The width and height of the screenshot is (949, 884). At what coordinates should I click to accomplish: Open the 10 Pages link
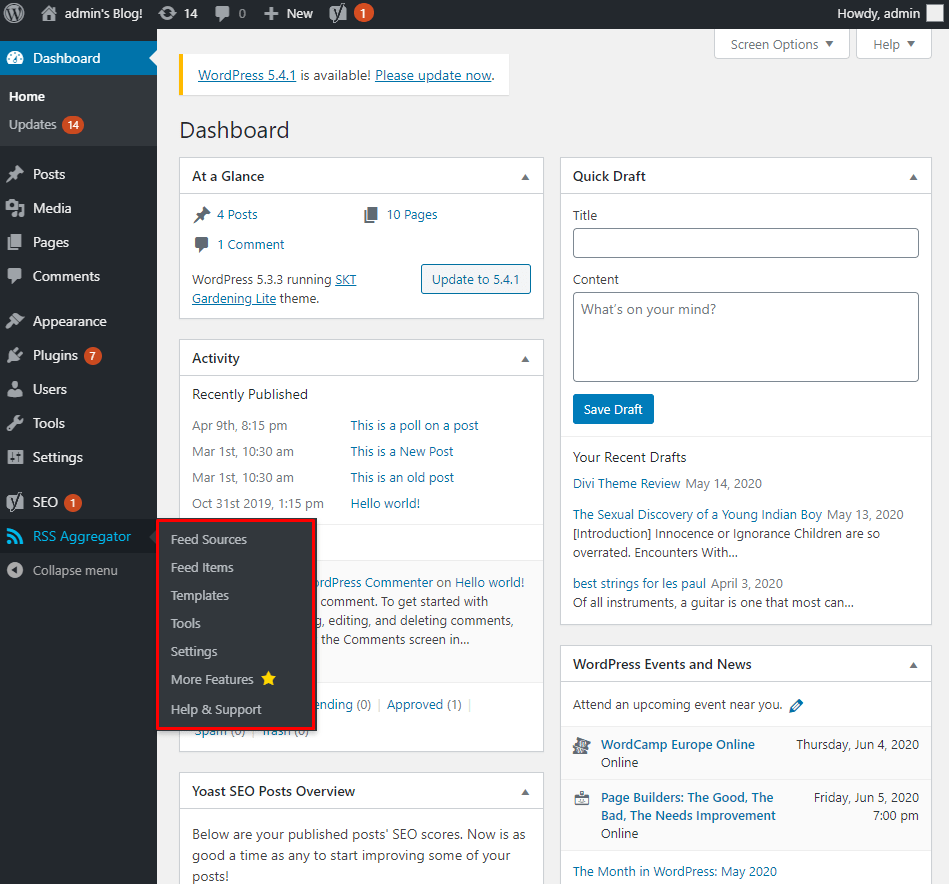[412, 214]
